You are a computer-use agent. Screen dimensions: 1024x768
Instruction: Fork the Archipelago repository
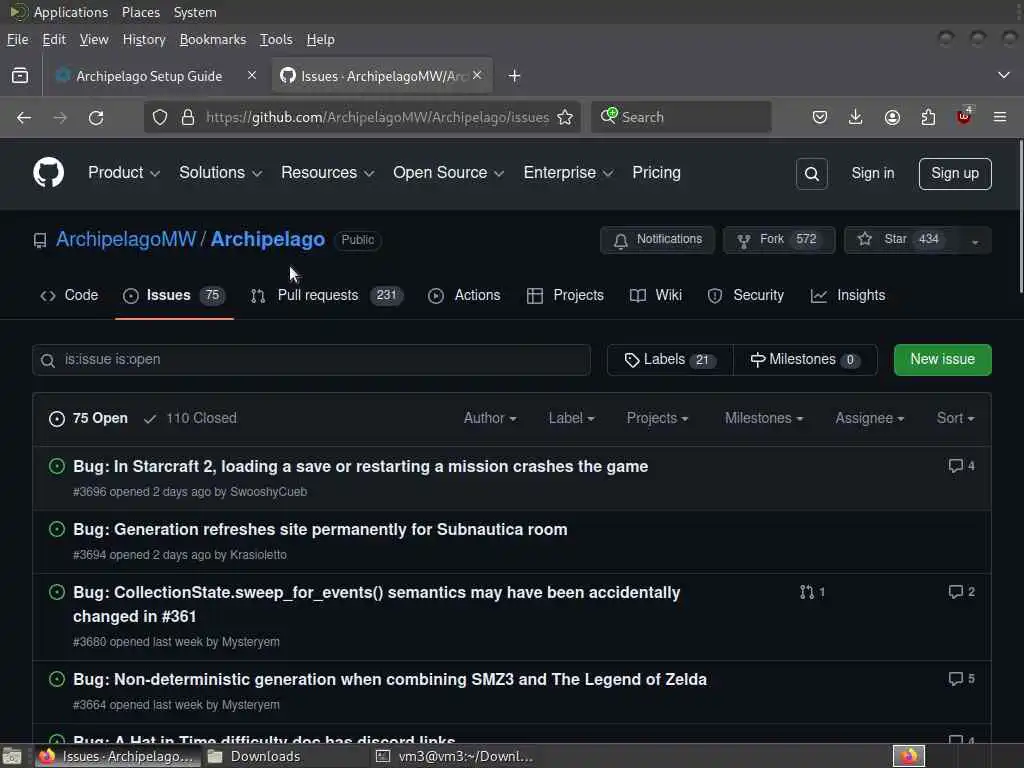click(x=778, y=240)
